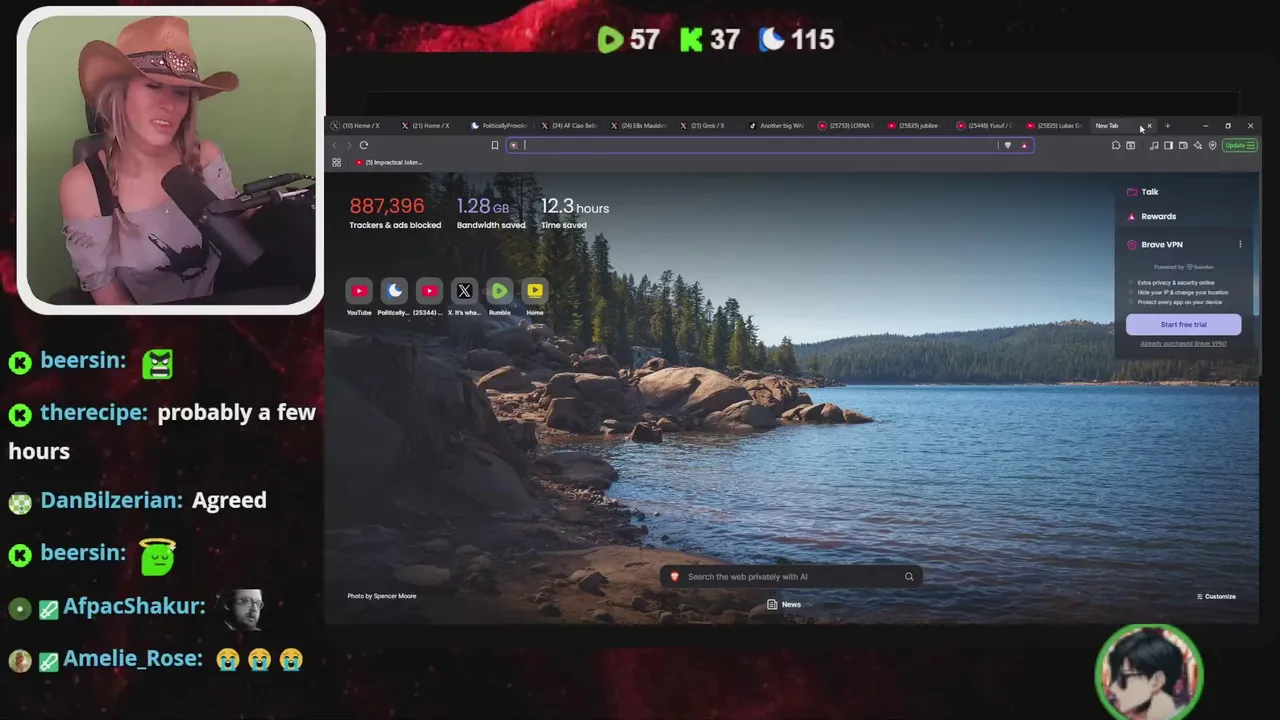Bookmark this page with the bookmark icon
Viewport: 1280px width, 720px height.
494,145
